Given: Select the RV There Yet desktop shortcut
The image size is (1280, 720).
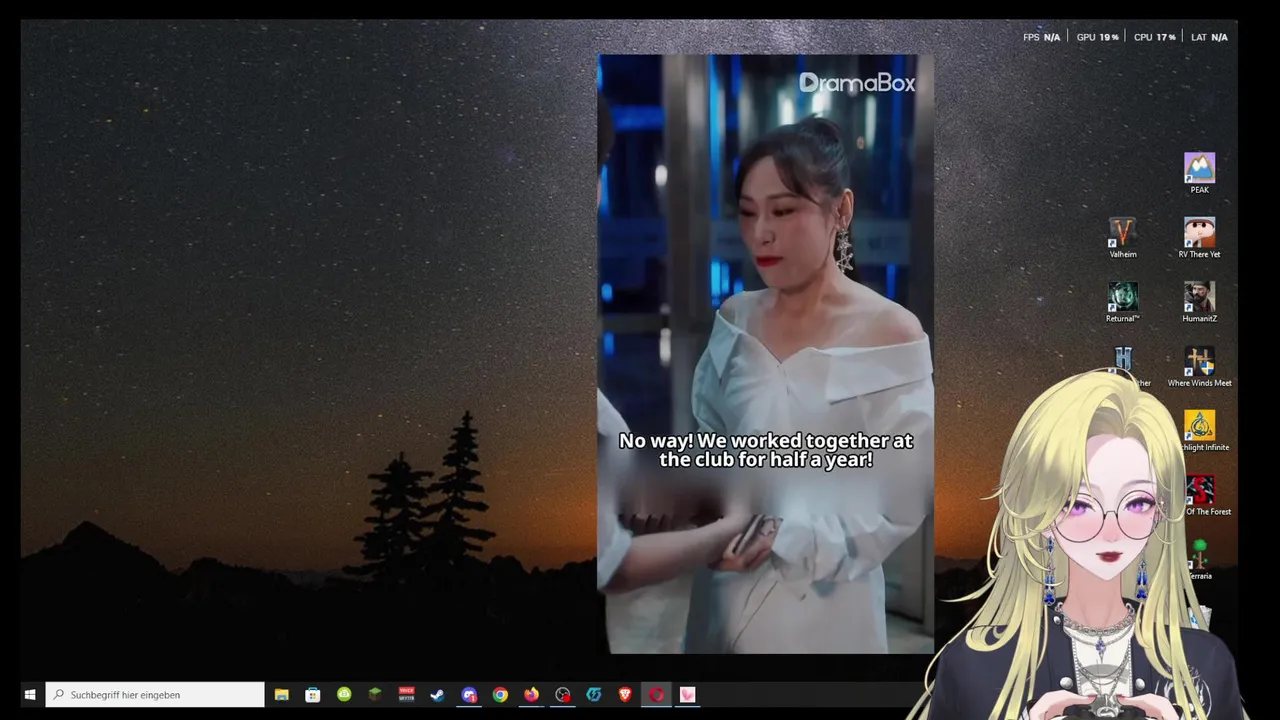Looking at the screenshot, I should click(1199, 238).
